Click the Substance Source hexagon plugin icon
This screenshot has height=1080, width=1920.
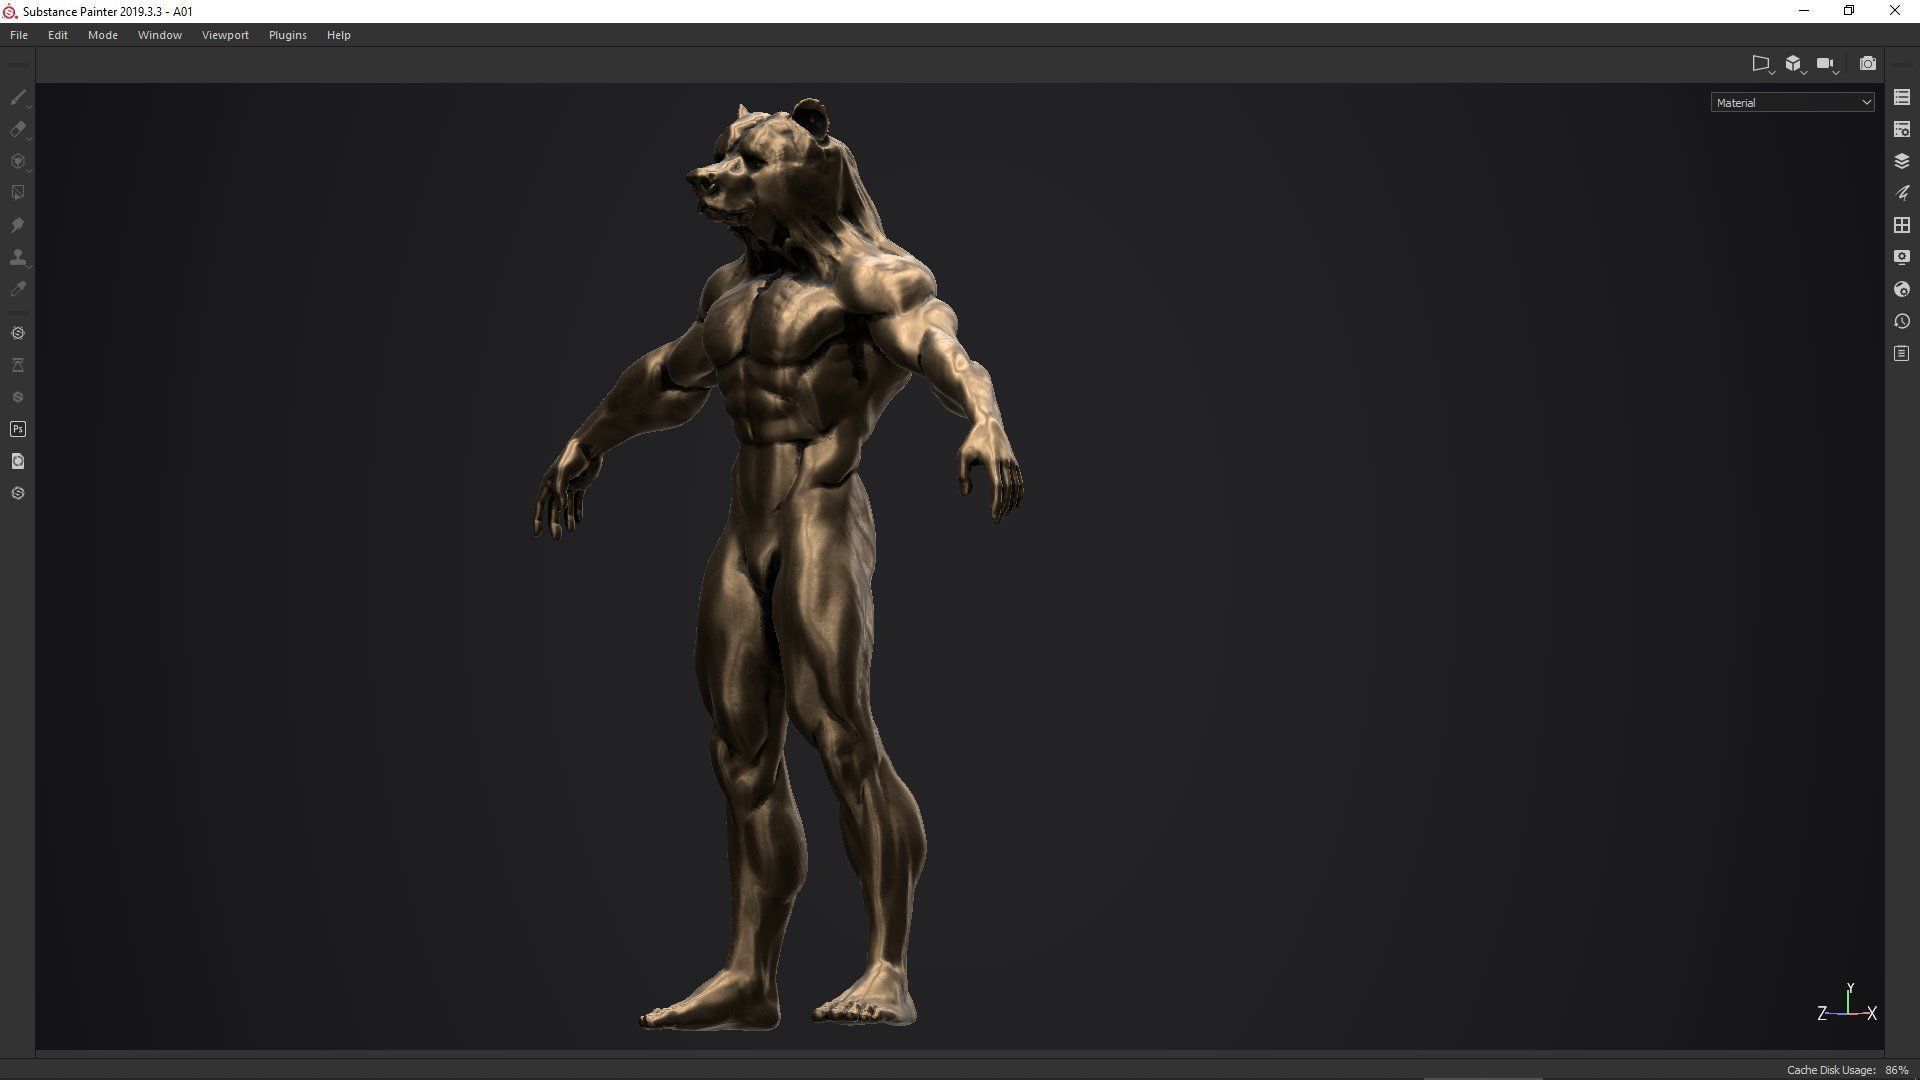point(18,333)
